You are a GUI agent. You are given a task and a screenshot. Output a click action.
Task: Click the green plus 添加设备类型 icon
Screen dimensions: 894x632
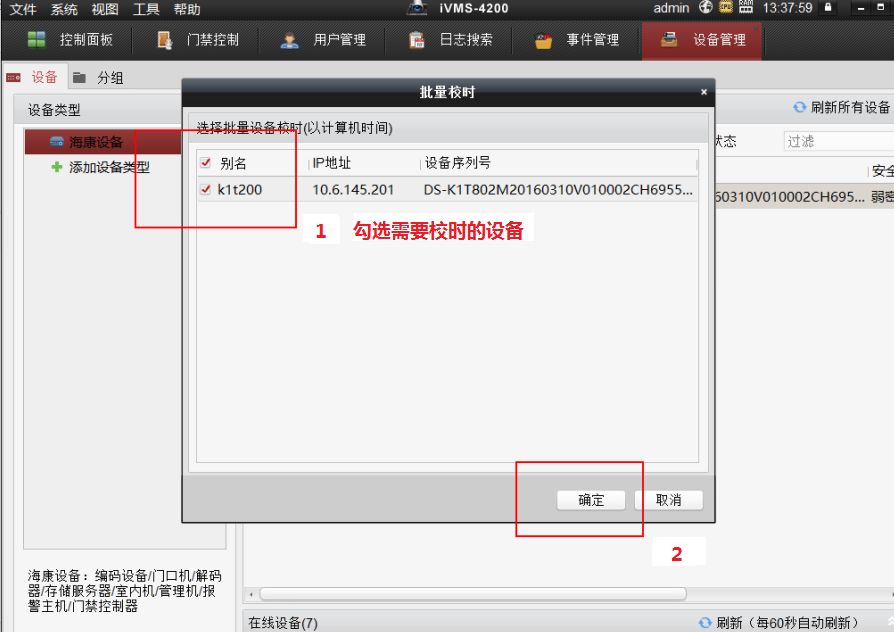click(x=57, y=167)
